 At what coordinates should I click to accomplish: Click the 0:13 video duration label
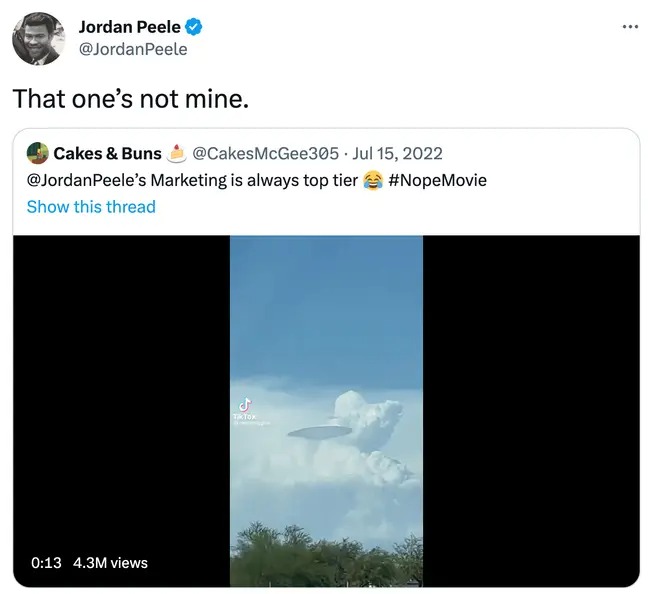46,563
